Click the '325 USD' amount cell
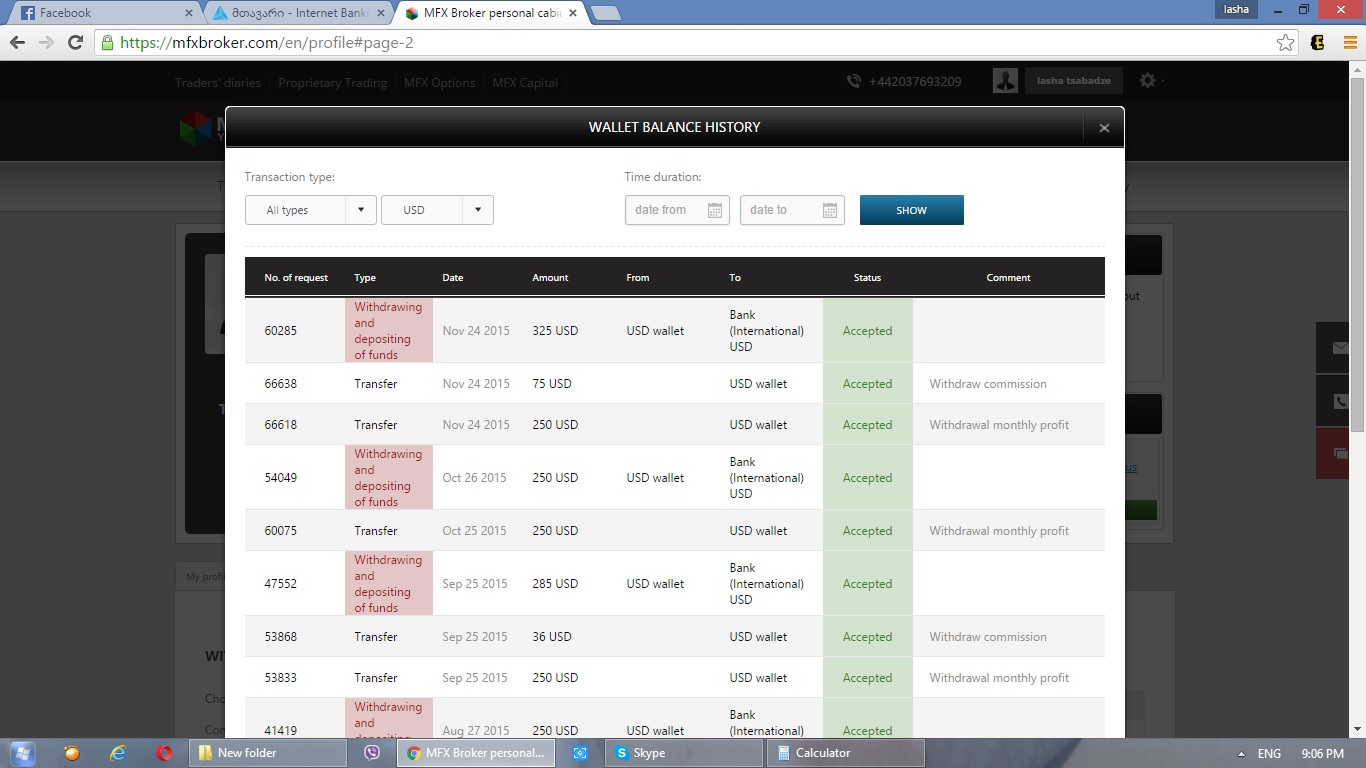The height and width of the screenshot is (768, 1366). (555, 331)
